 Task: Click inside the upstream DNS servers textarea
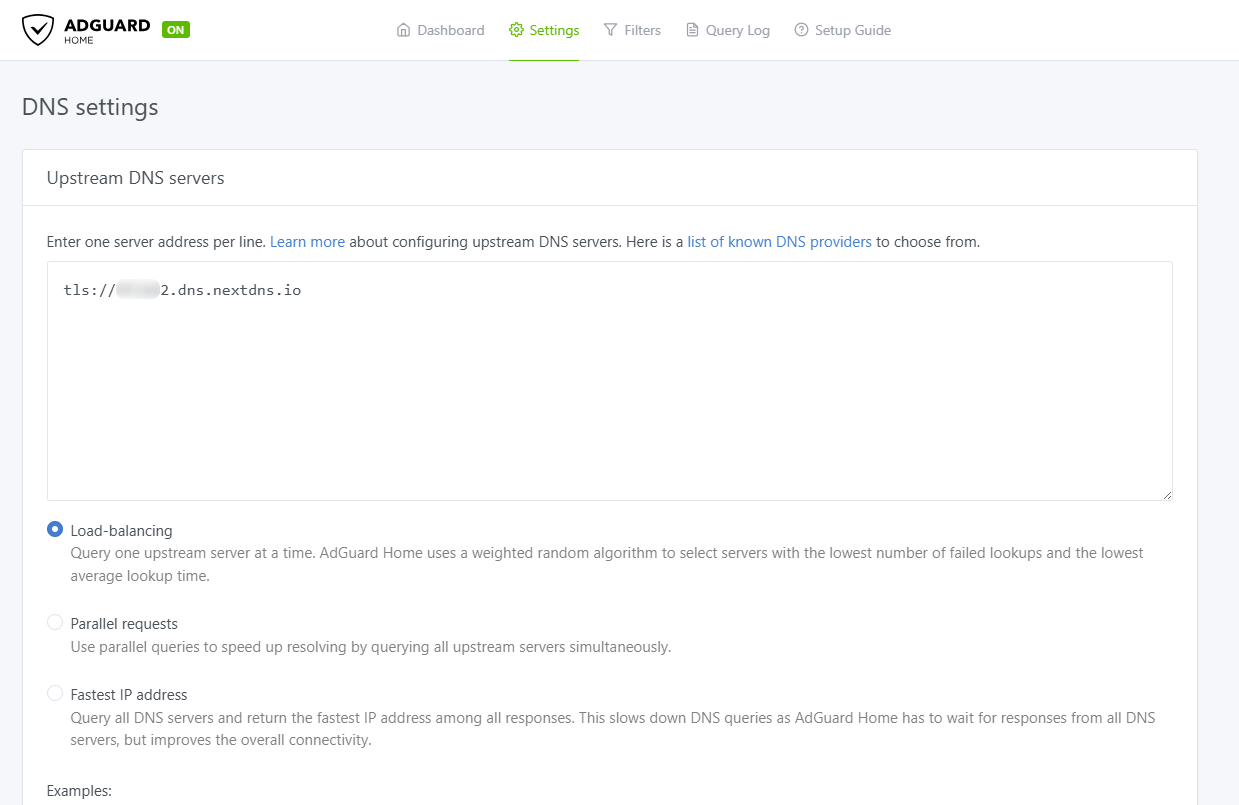609,381
